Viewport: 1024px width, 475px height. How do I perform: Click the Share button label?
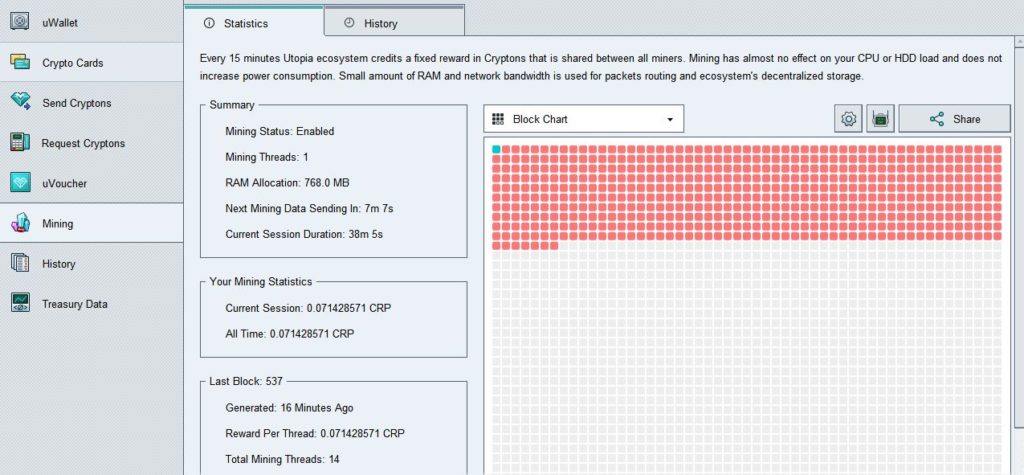967,119
